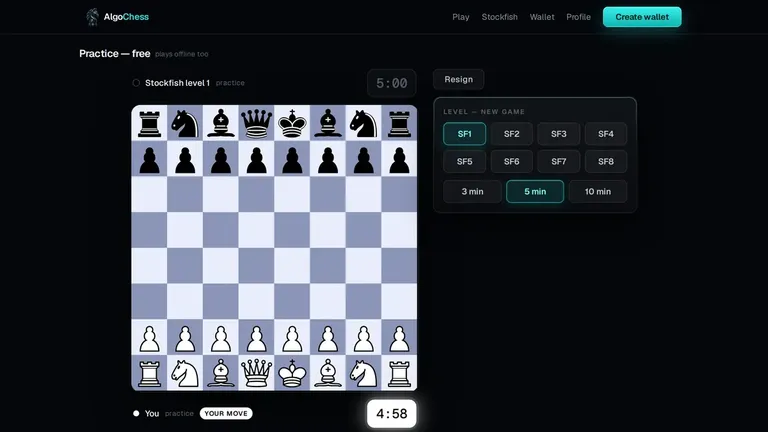The width and height of the screenshot is (768, 432).
Task: Click your 4:58 clock
Action: coord(391,414)
